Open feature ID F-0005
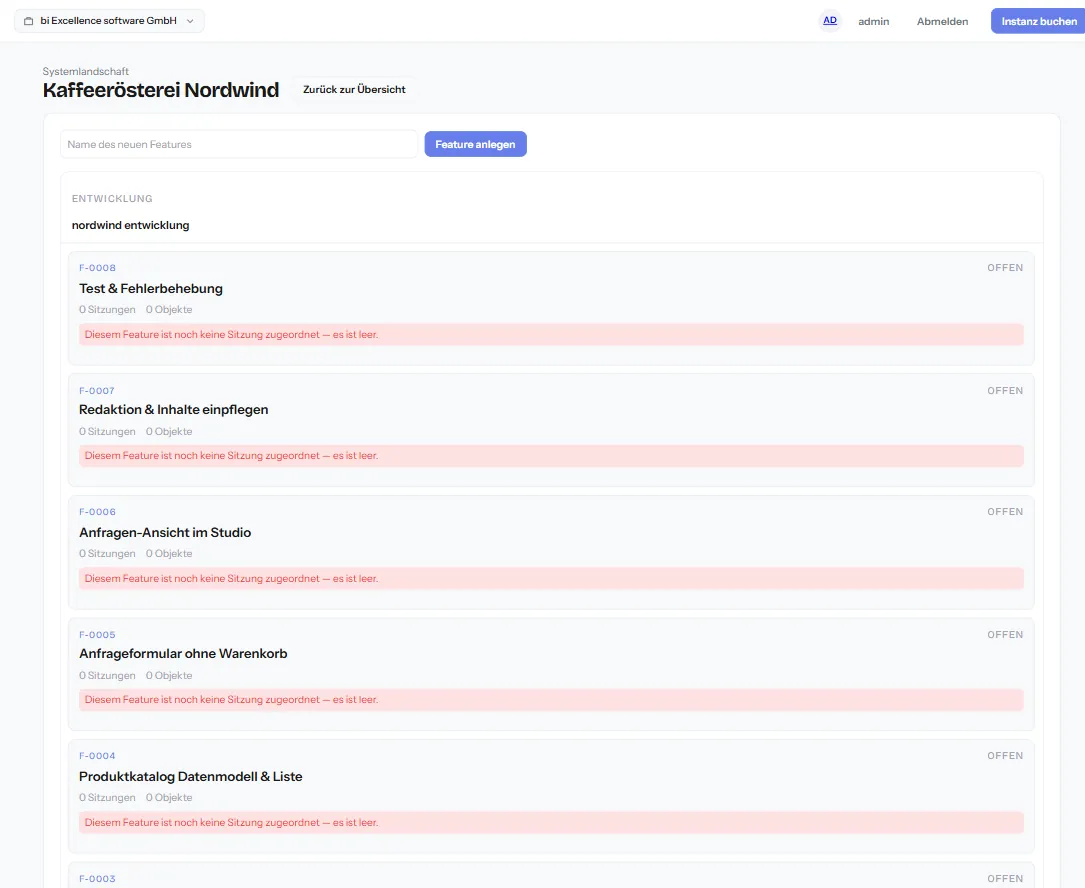The image size is (1085, 888). pos(97,635)
